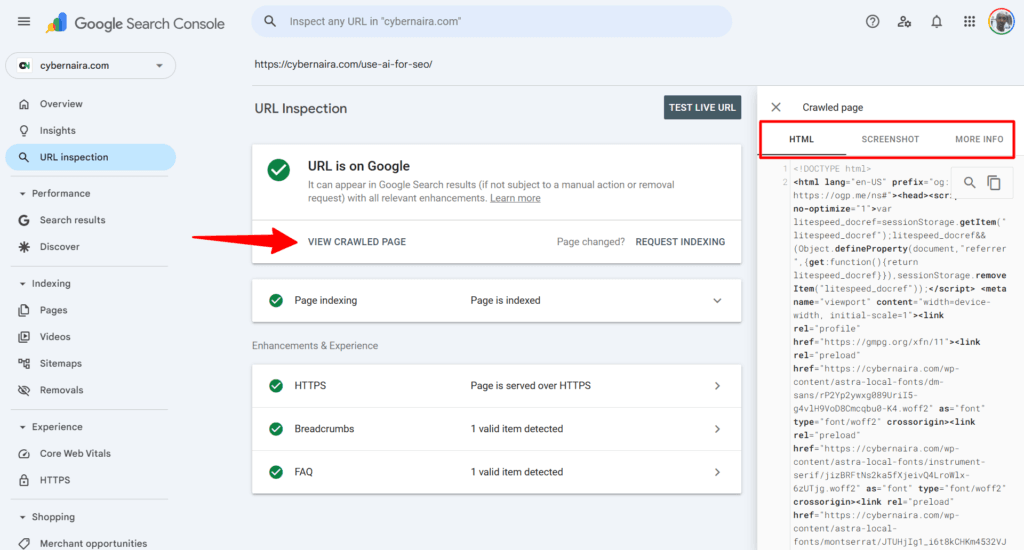1024x550 pixels.
Task: Click the Removals crossed-eye icon
Action: click(x=24, y=390)
